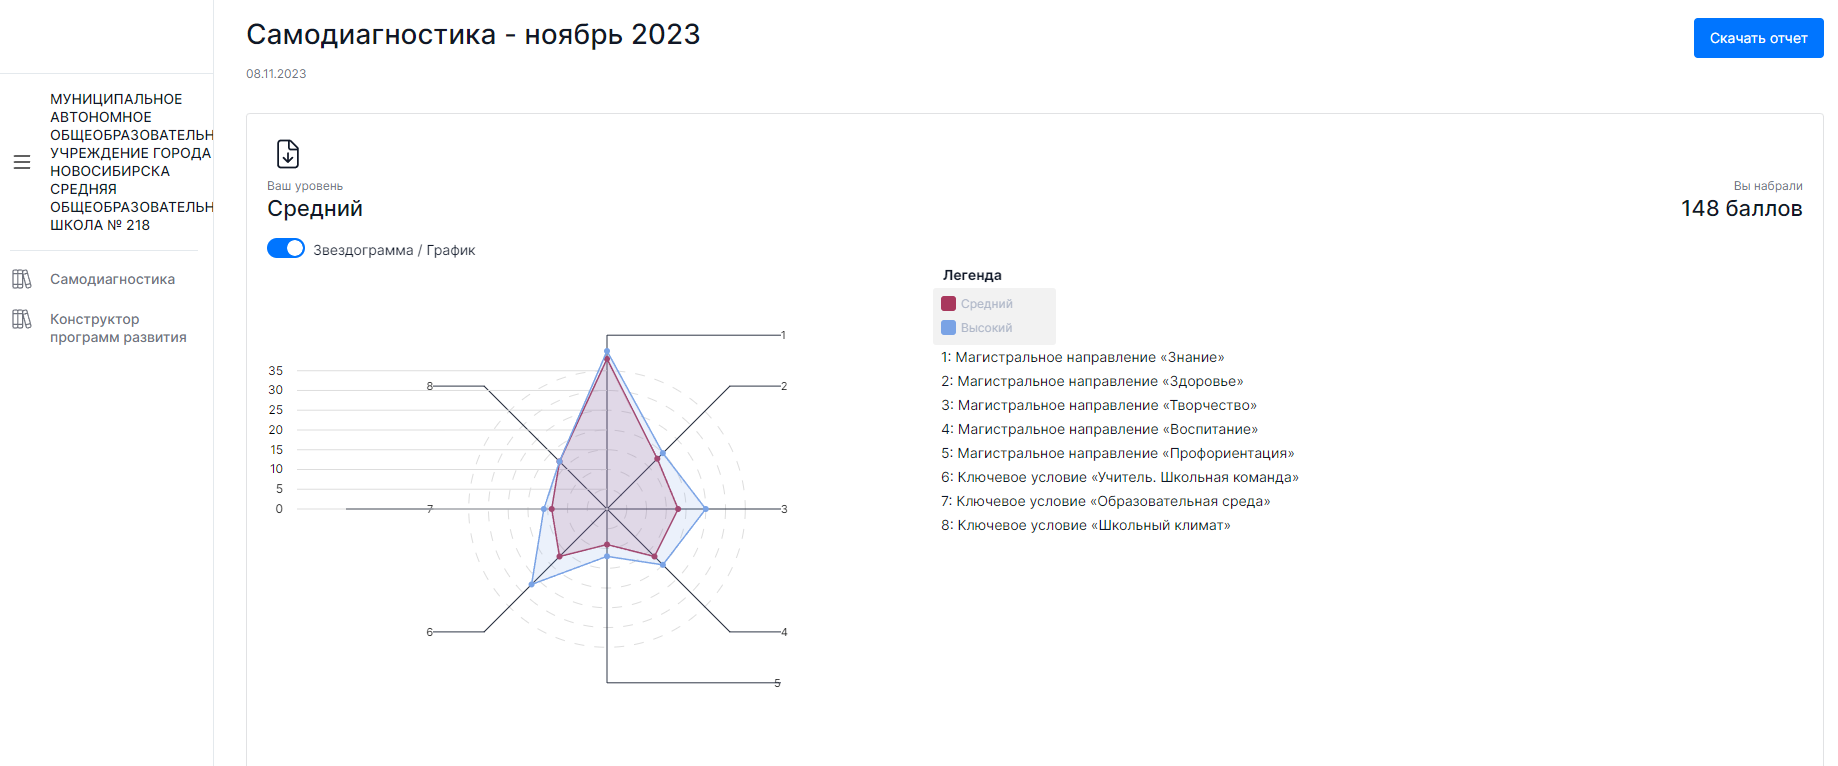Click the Самодиагностика books icon in sidebar

click(22, 279)
